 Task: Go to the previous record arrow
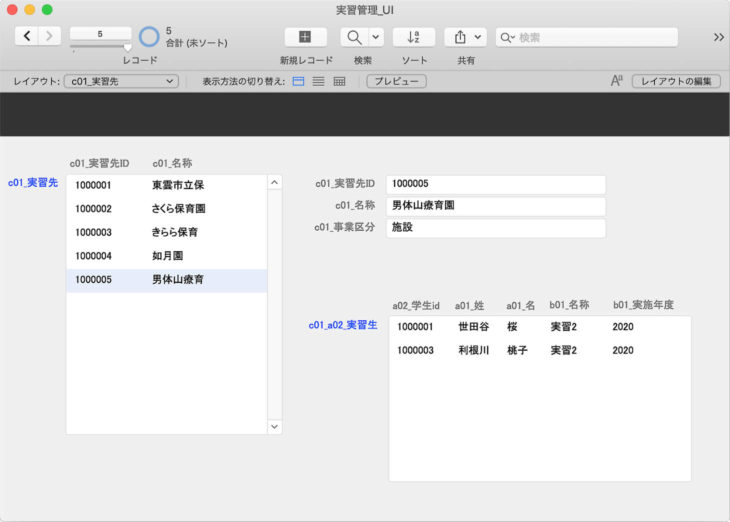coord(27,36)
